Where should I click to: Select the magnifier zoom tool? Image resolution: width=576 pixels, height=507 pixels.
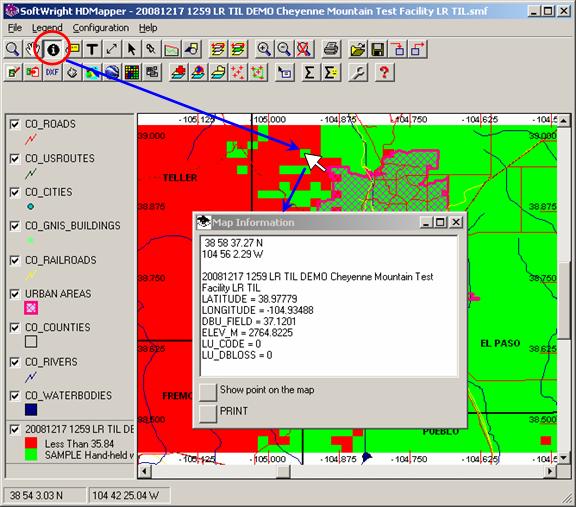[12, 49]
